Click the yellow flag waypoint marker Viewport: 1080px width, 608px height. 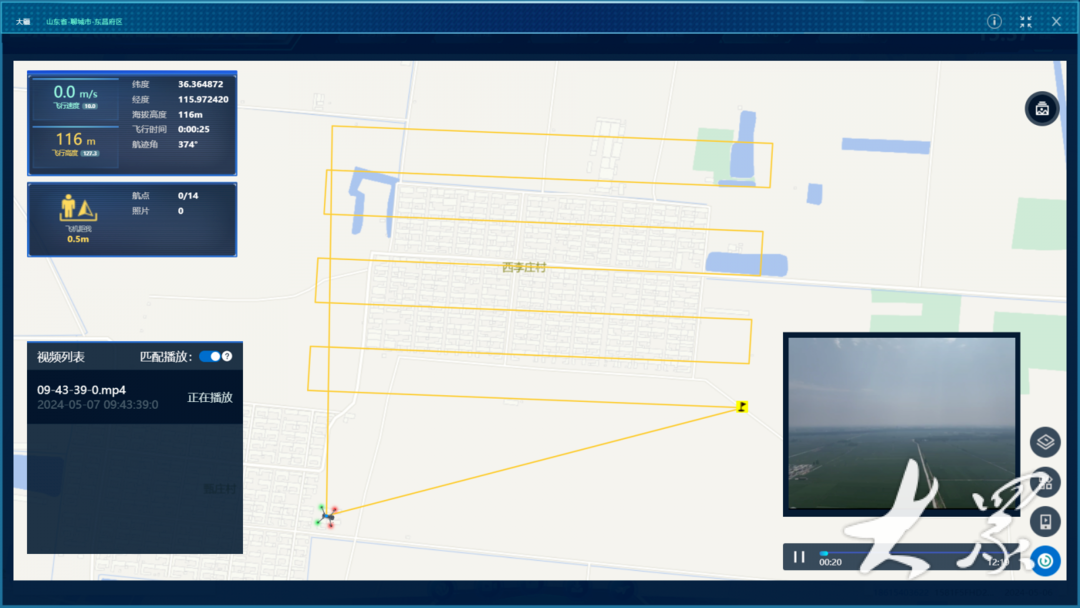(742, 406)
